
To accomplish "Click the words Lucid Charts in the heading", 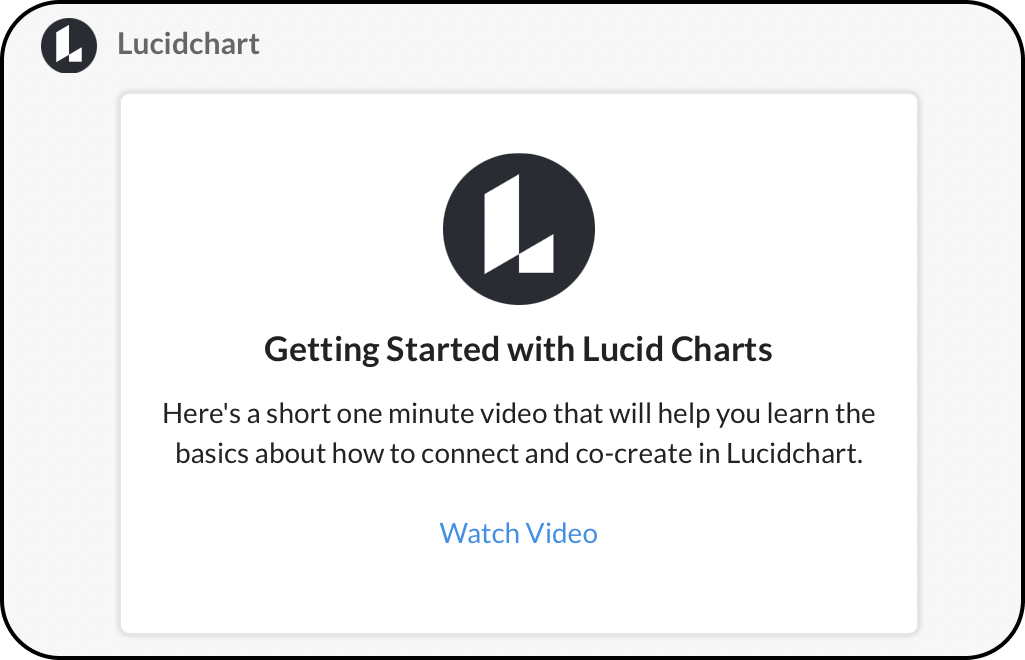I will click(677, 349).
